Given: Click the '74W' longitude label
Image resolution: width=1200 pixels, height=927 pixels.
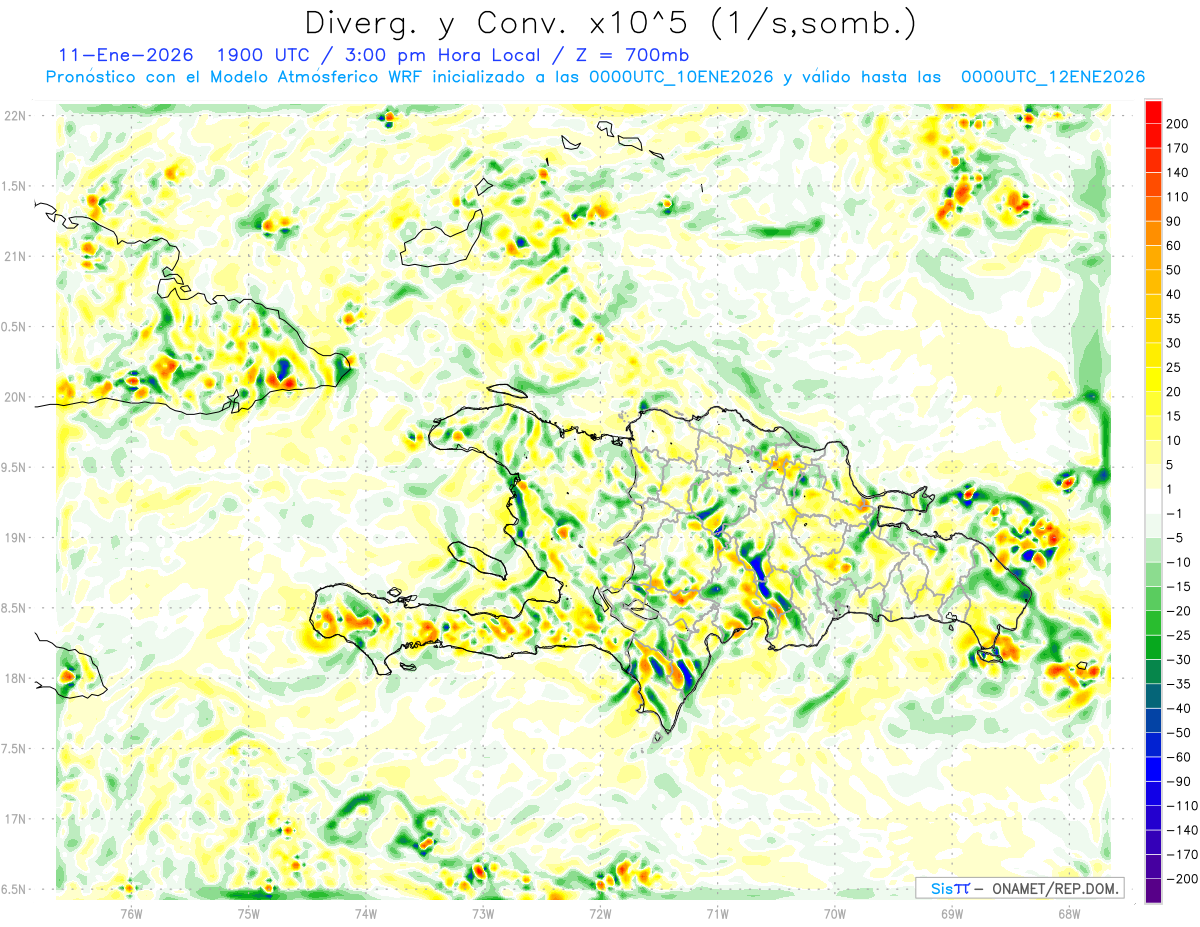Looking at the screenshot, I should tap(365, 913).
